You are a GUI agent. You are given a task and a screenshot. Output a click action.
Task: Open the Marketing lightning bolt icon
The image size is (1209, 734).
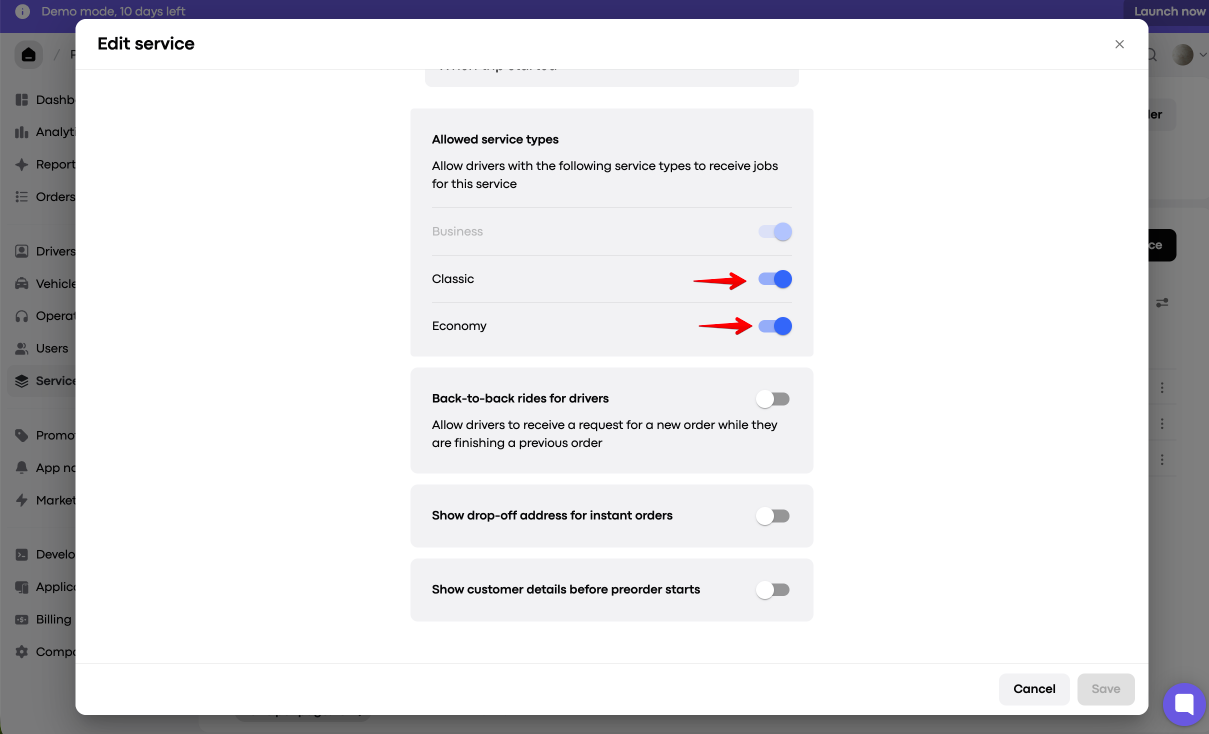tap(22, 500)
